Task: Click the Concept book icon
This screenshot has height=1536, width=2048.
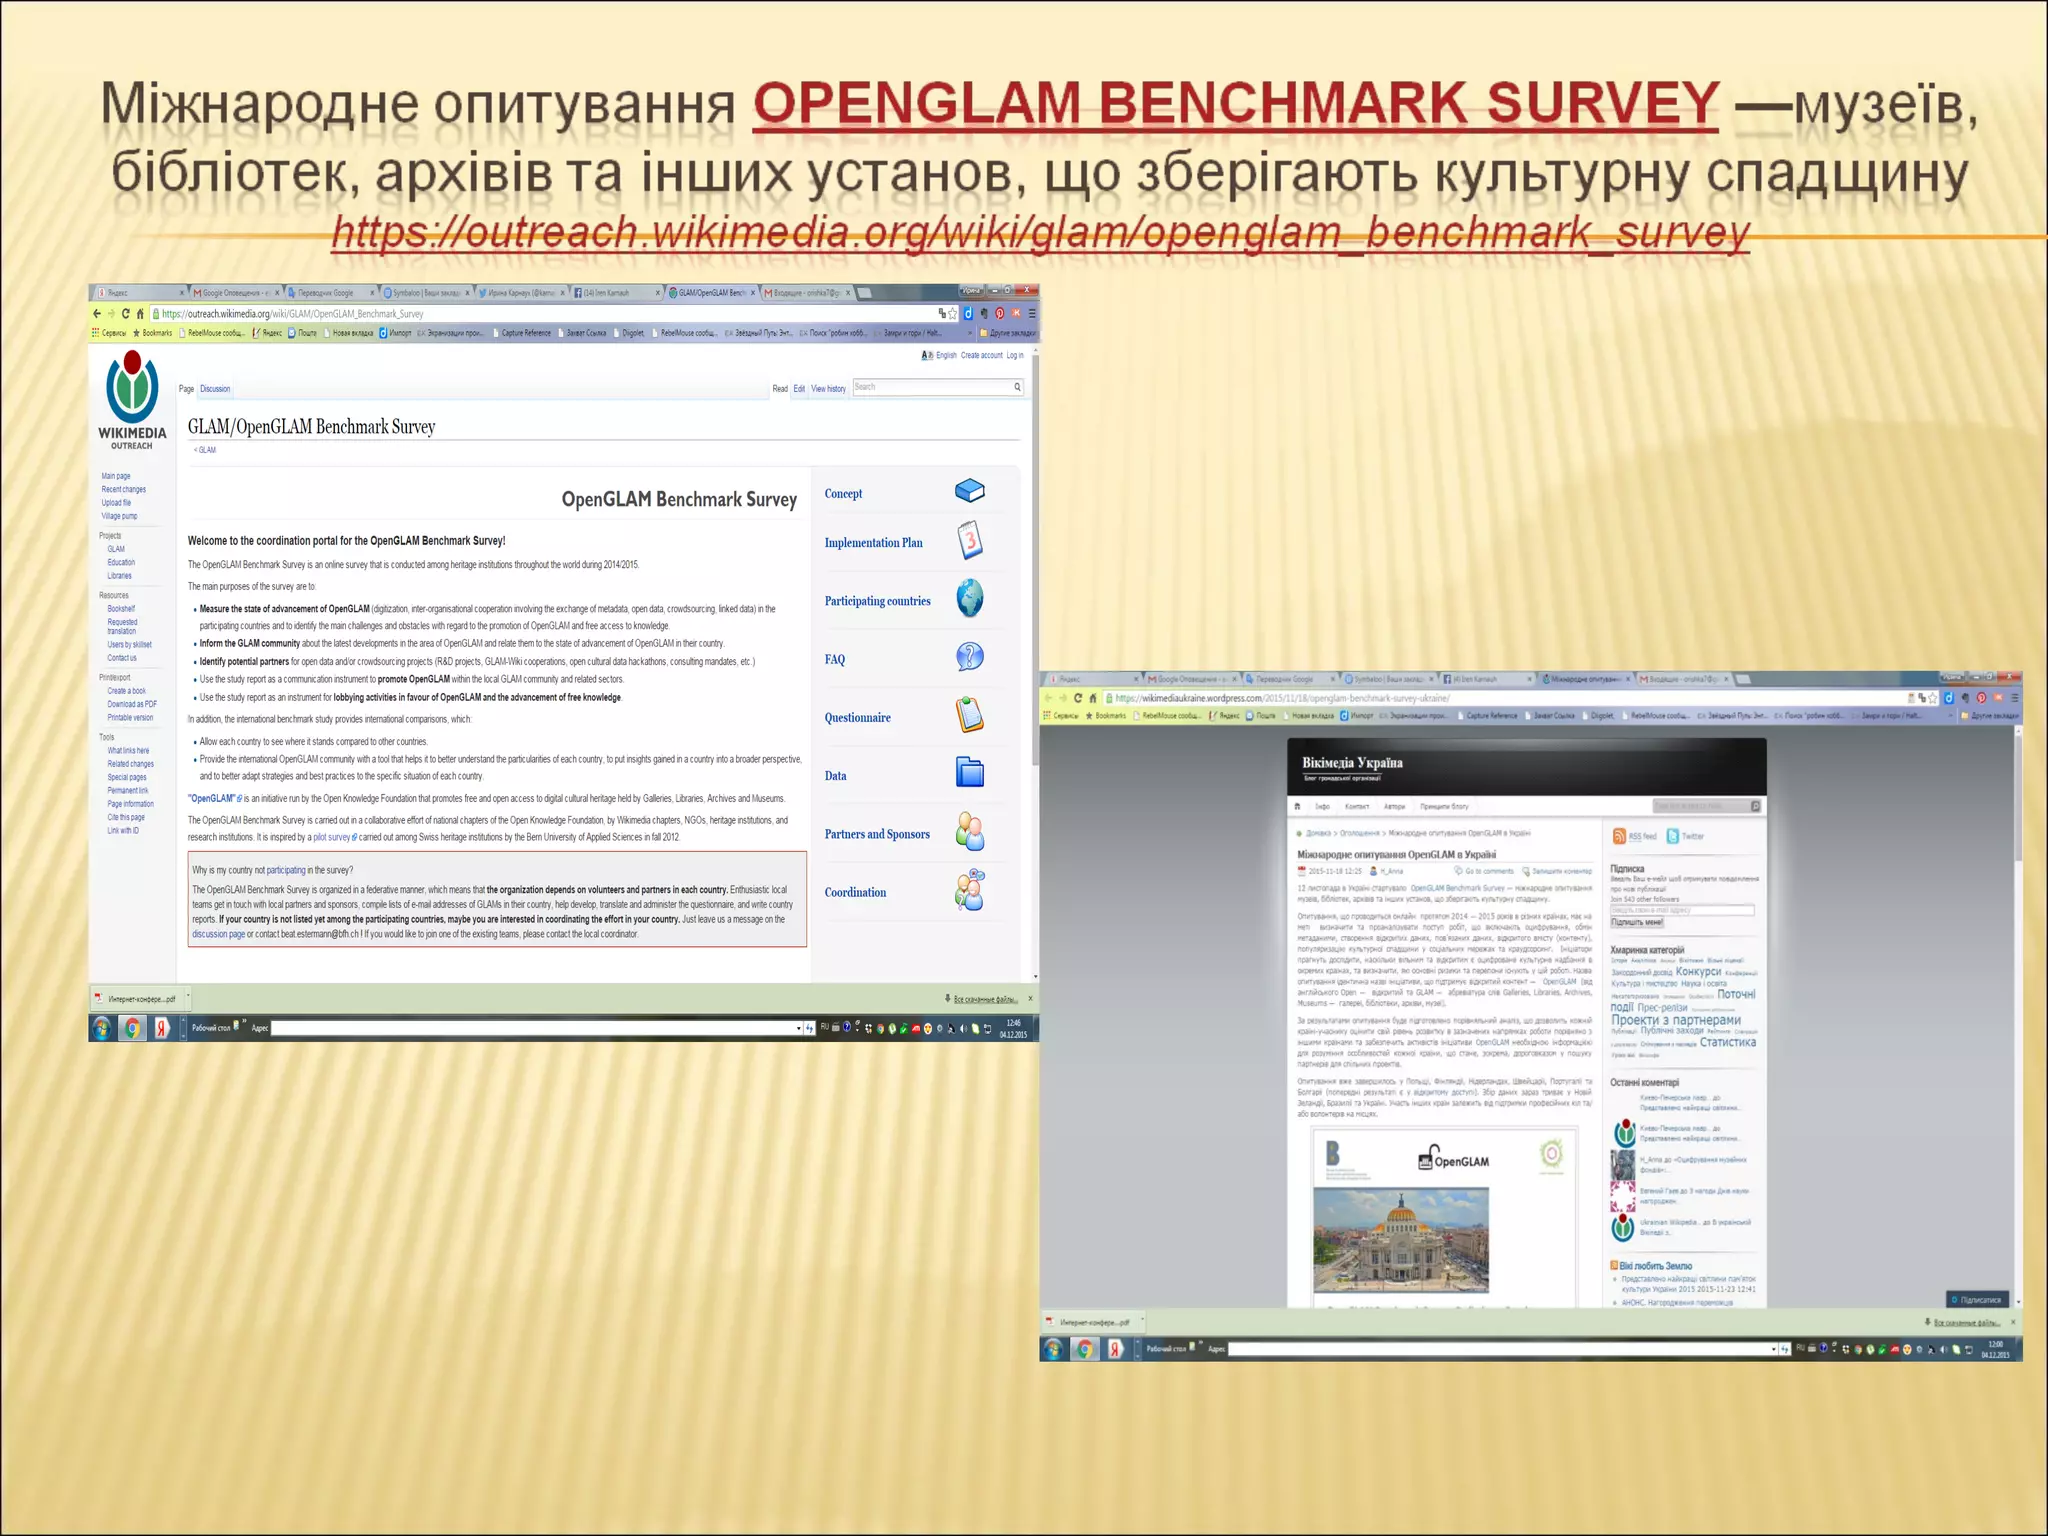Action: coord(969,491)
